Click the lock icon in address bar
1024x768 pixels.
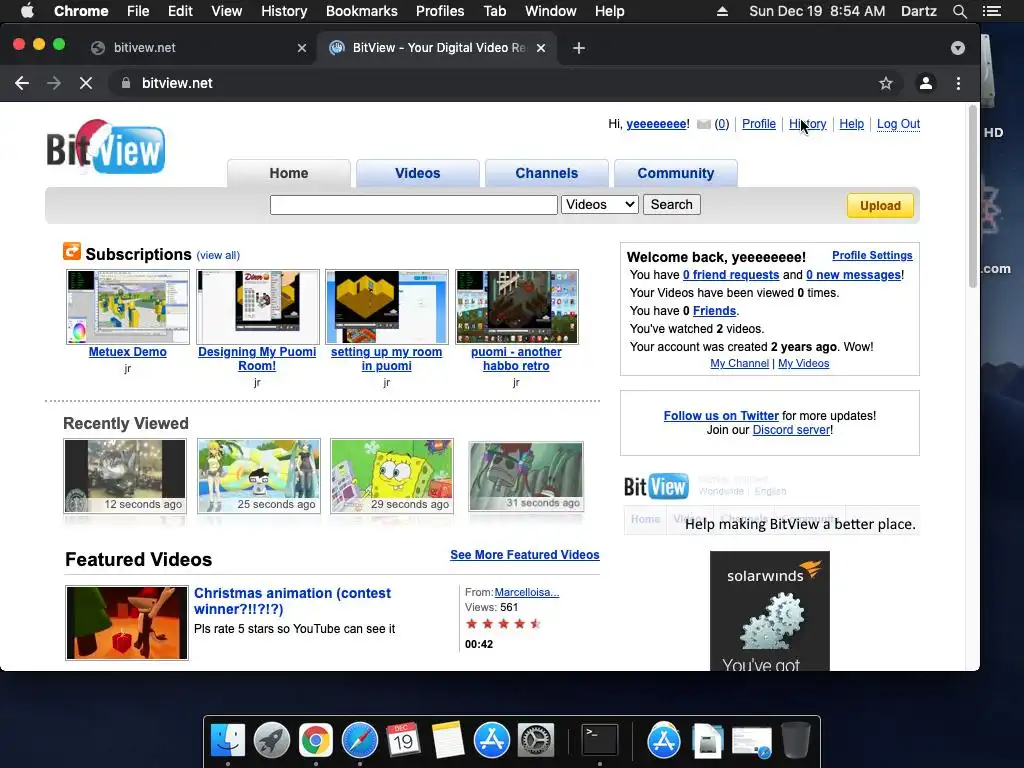126,83
